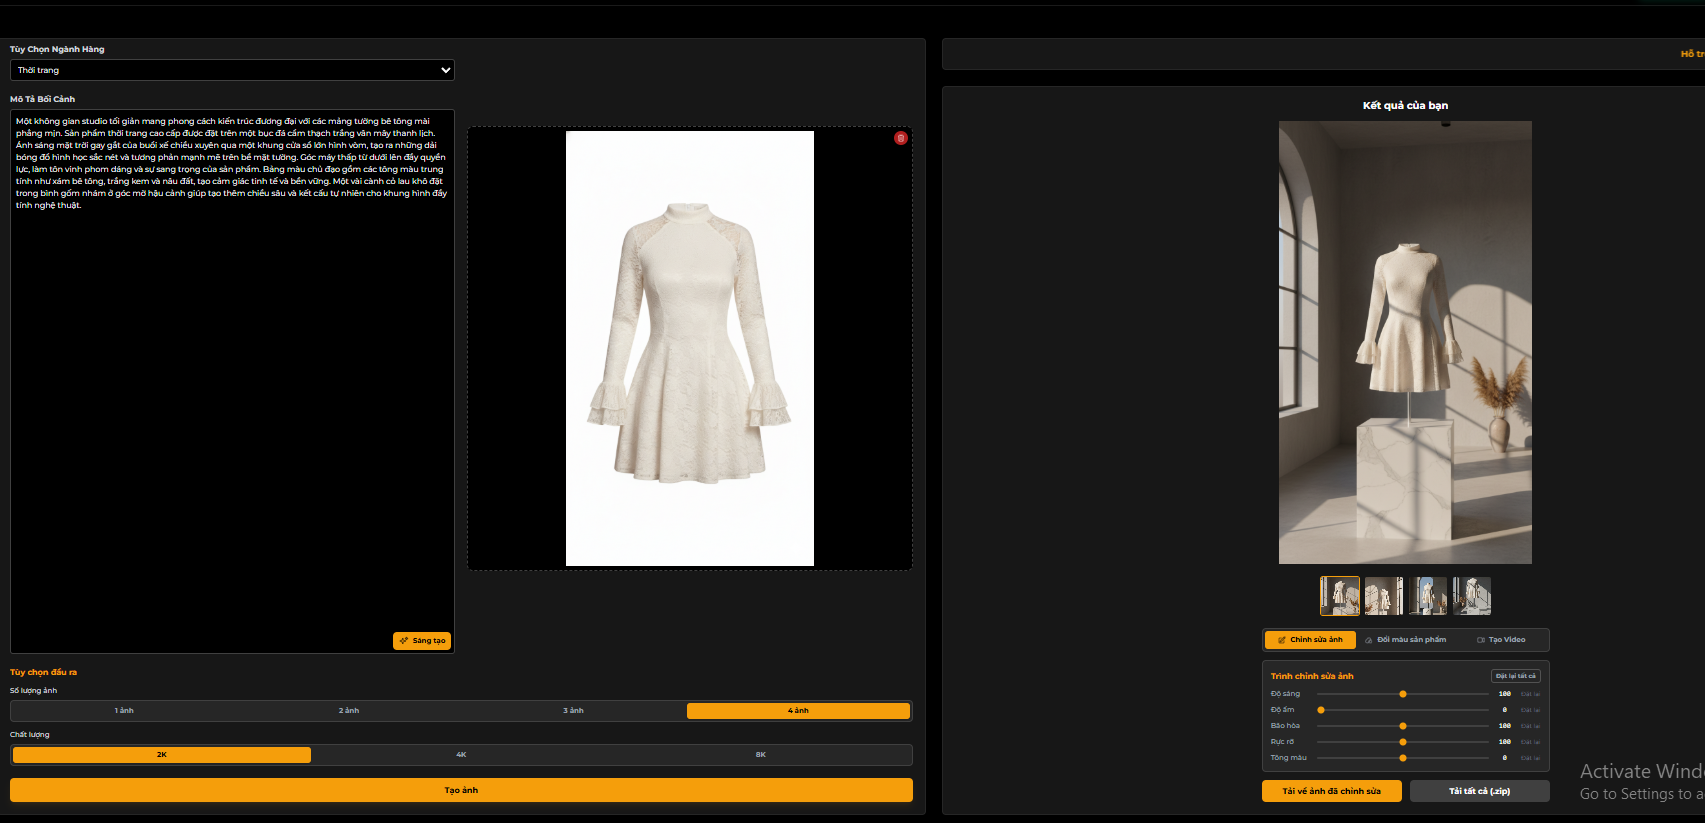Image resolution: width=1705 pixels, height=823 pixels.
Task: Select the fourth result thumbnail
Action: point(1471,596)
